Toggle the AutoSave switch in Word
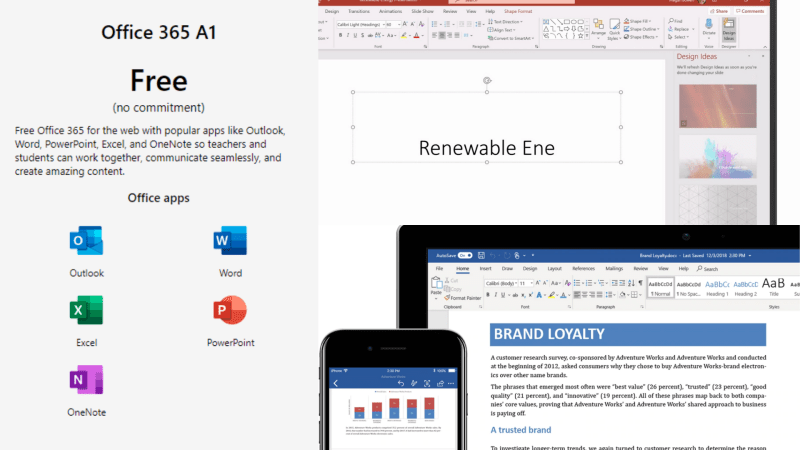 click(x=467, y=256)
